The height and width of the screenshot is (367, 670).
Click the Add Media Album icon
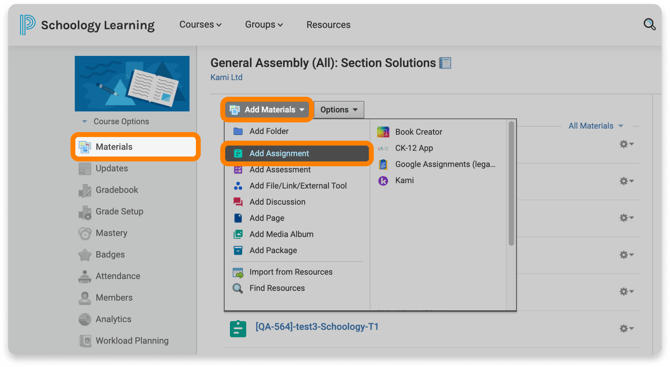[x=238, y=234]
